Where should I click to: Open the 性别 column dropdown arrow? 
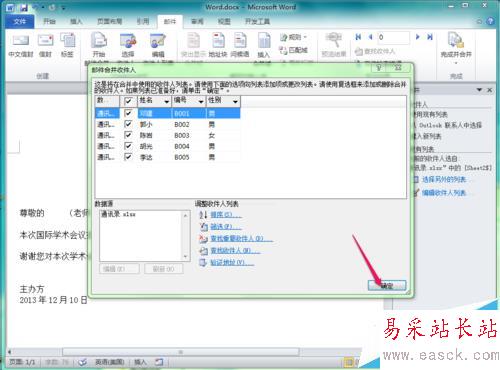coord(236,101)
